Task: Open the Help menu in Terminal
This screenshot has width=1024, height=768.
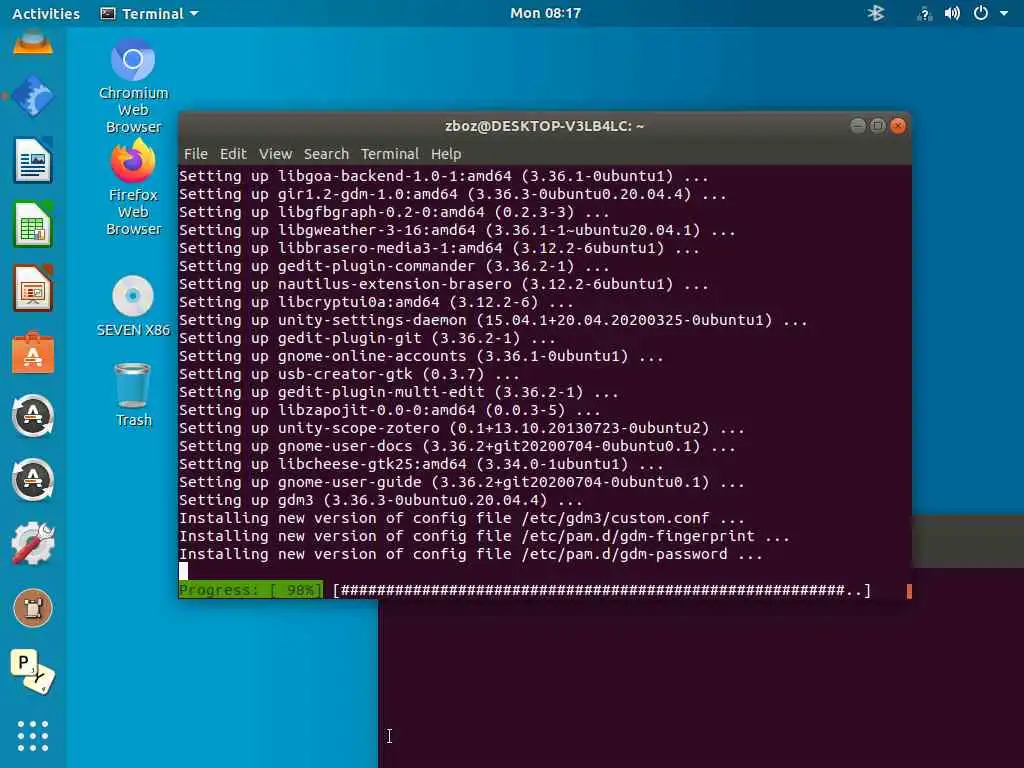Action: [446, 154]
